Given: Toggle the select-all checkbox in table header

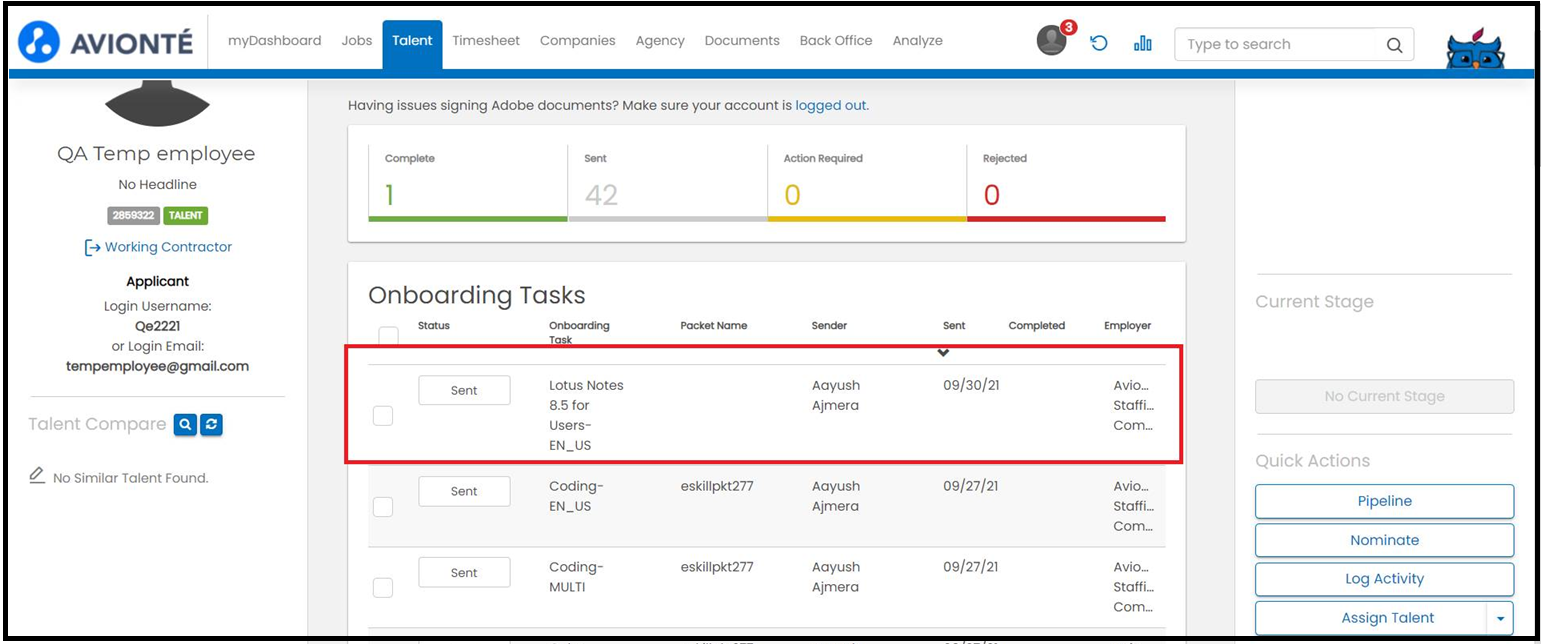Looking at the screenshot, I should pyautogui.click(x=388, y=335).
